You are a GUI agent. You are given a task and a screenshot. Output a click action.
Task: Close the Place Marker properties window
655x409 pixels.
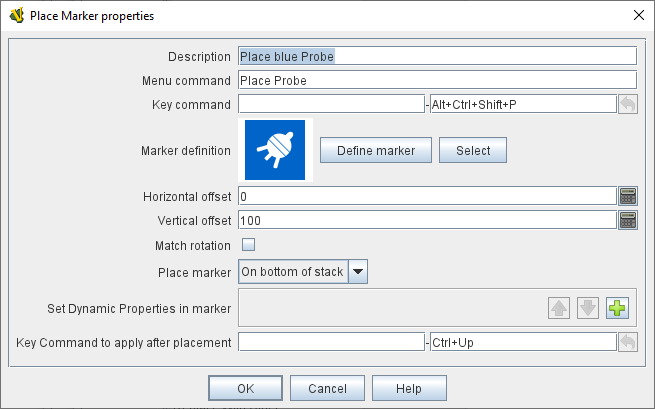click(638, 16)
